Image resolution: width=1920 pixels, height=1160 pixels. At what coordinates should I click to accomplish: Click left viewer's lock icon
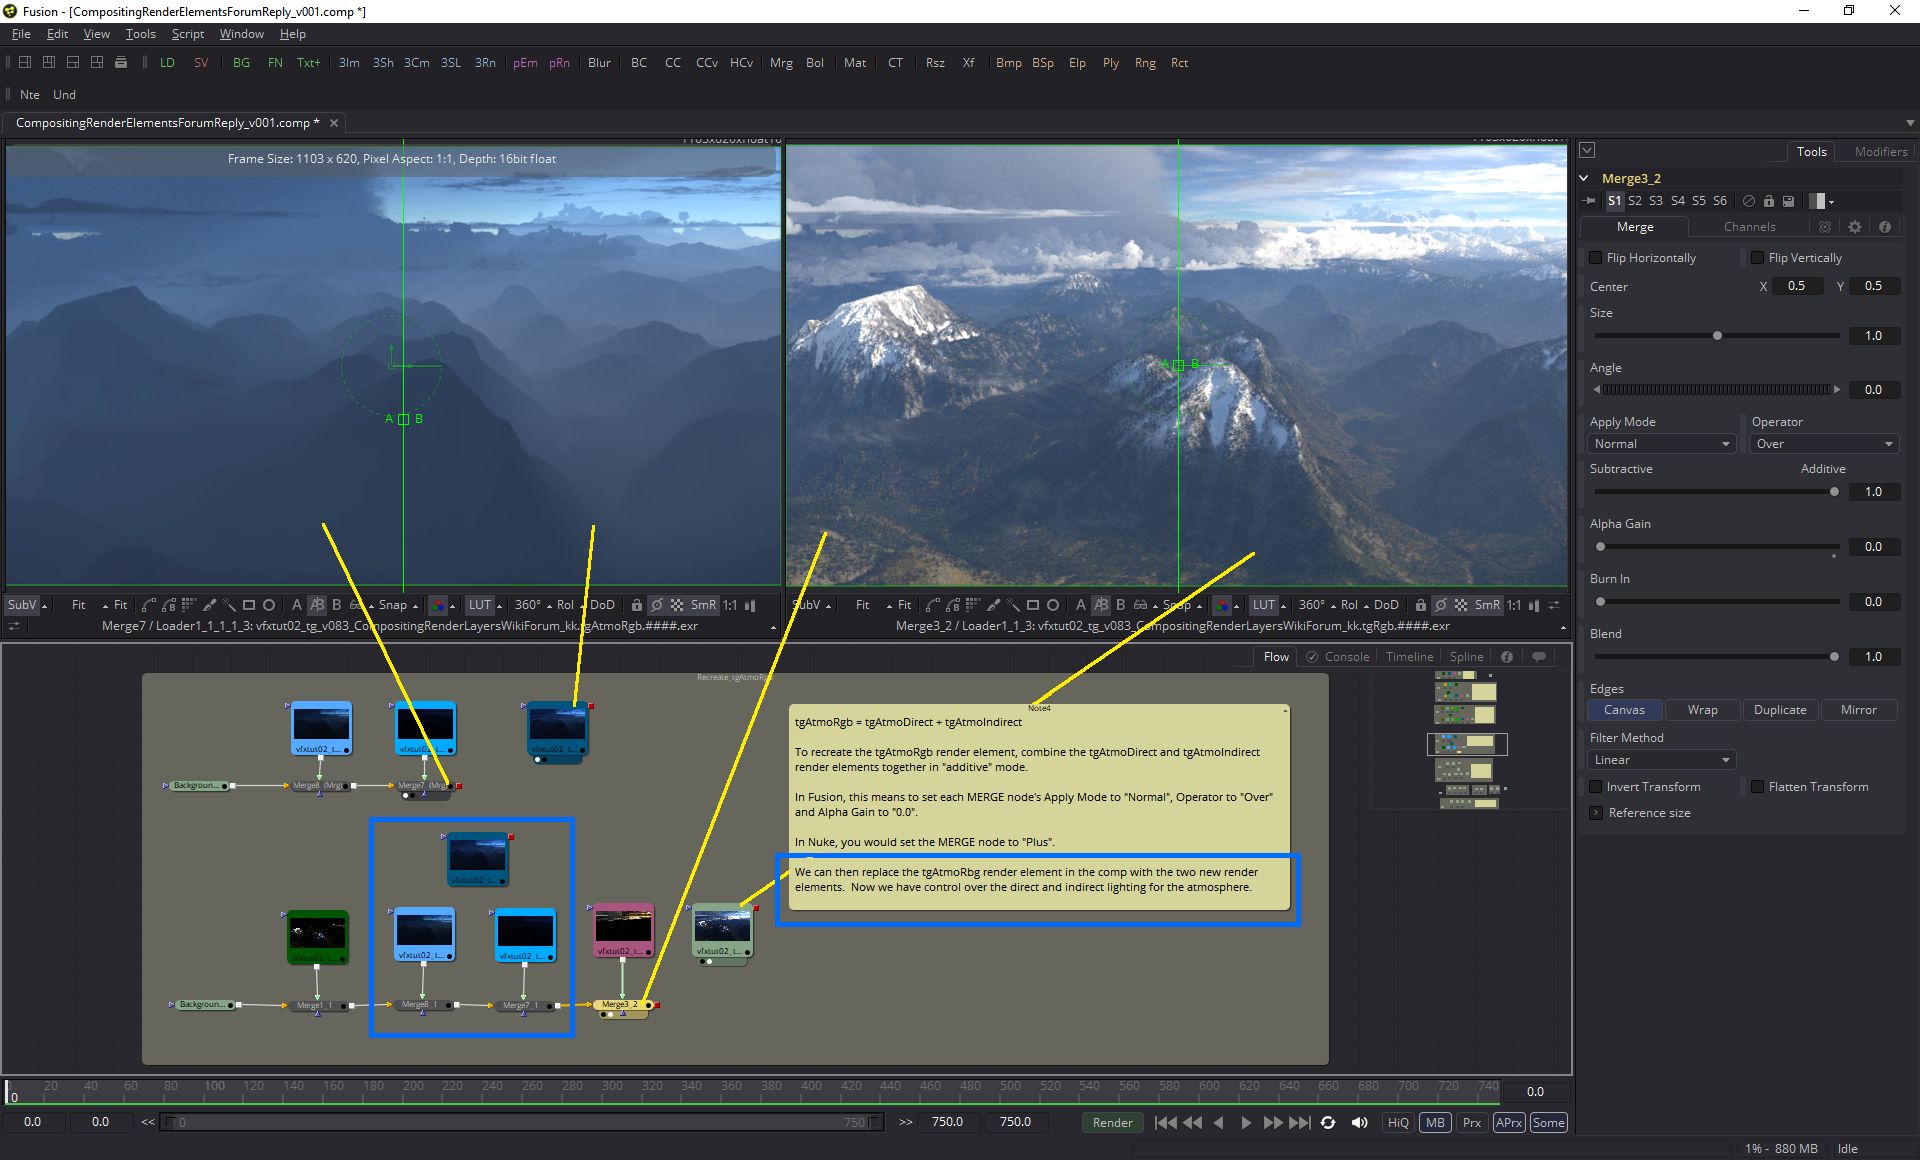(x=636, y=605)
